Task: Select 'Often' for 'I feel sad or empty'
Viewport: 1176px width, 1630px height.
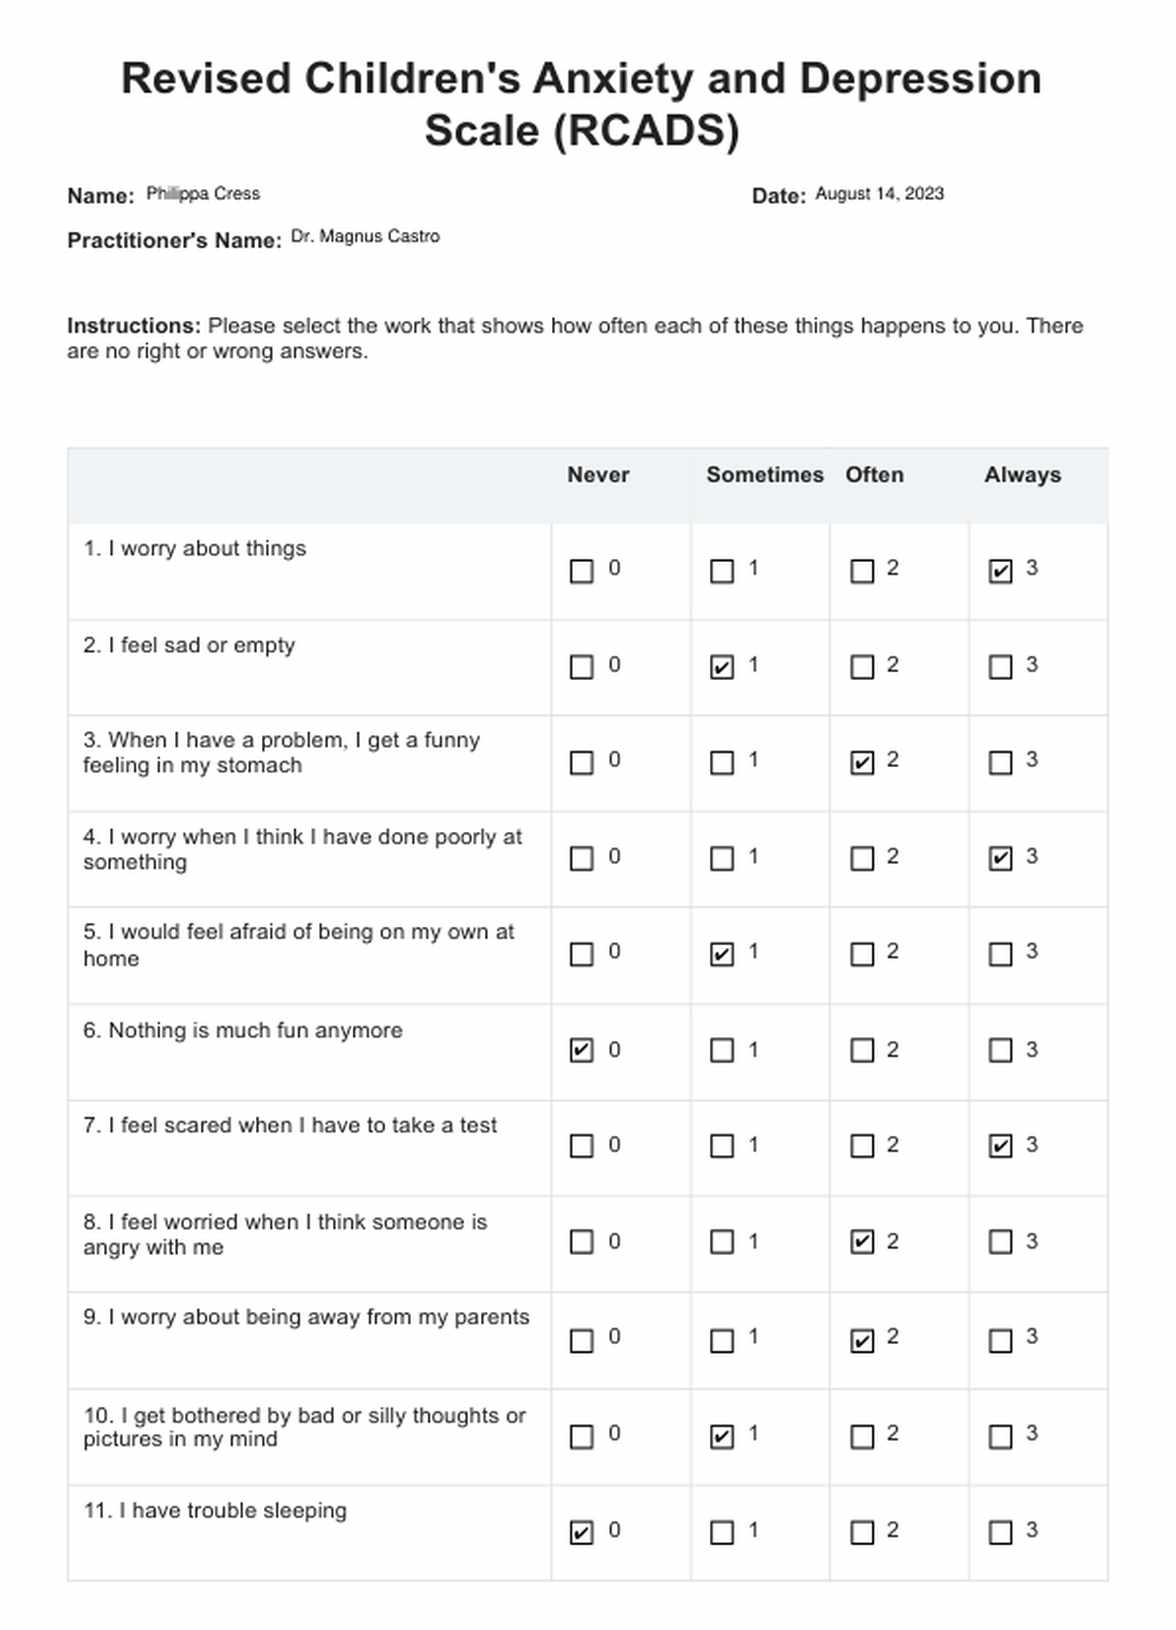Action: pyautogui.click(x=861, y=667)
